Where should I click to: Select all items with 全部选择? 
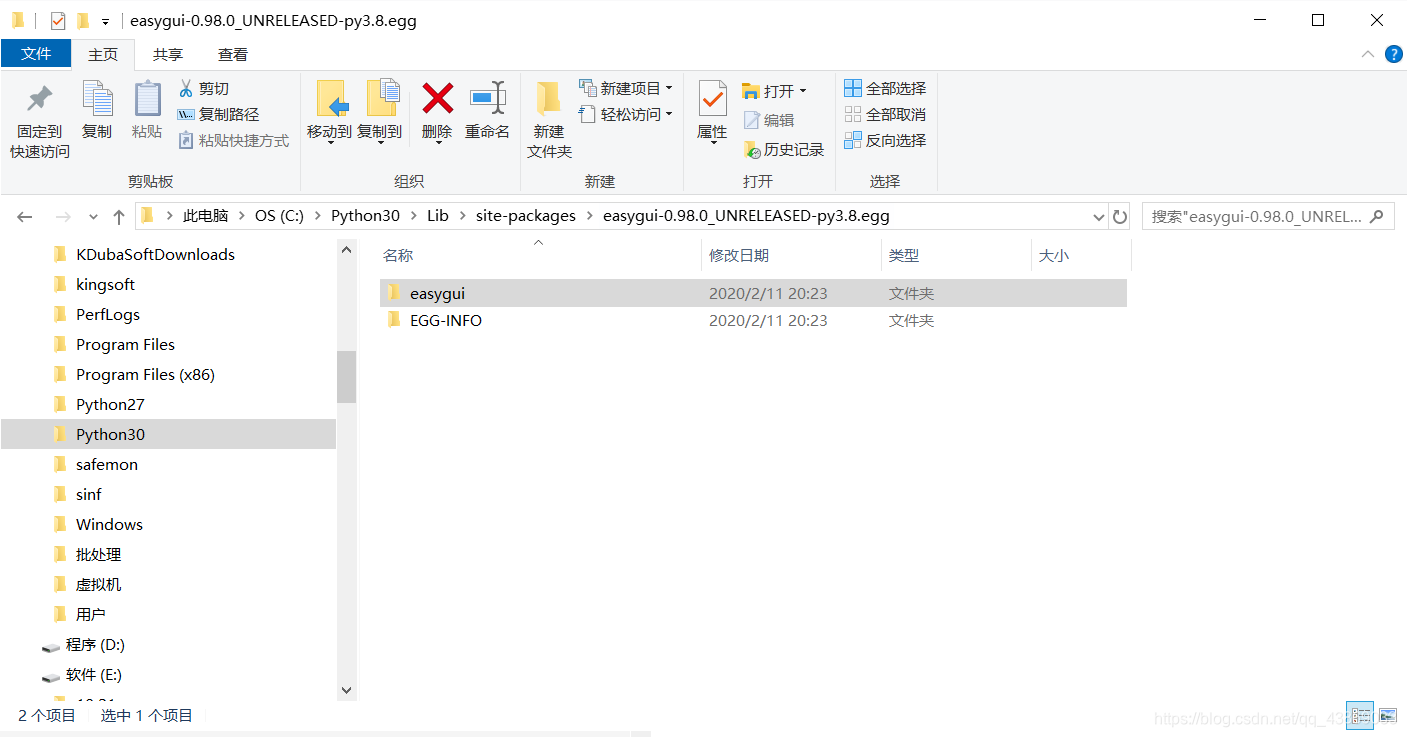pyautogui.click(x=885, y=88)
